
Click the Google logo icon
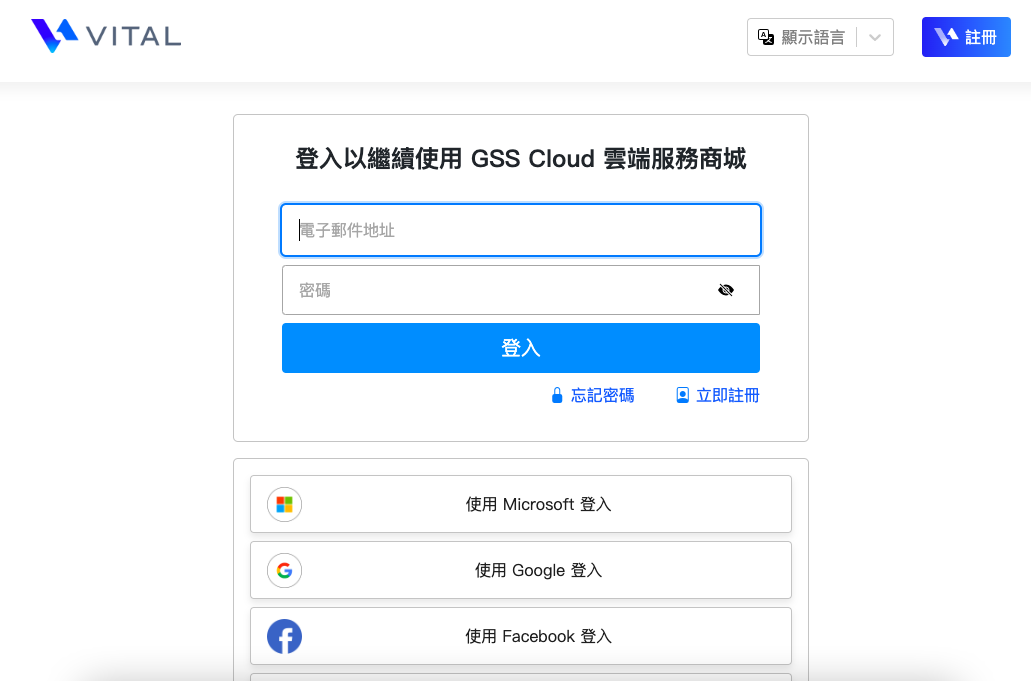[x=284, y=570]
